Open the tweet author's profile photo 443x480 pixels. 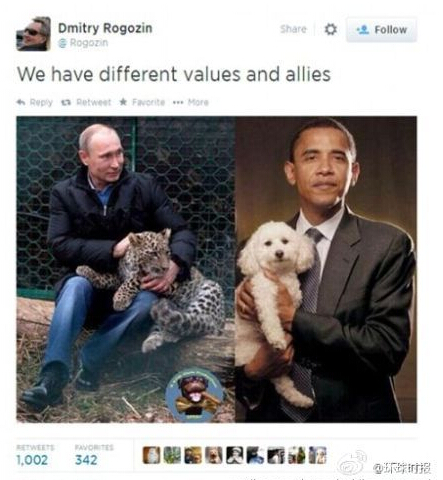point(33,34)
